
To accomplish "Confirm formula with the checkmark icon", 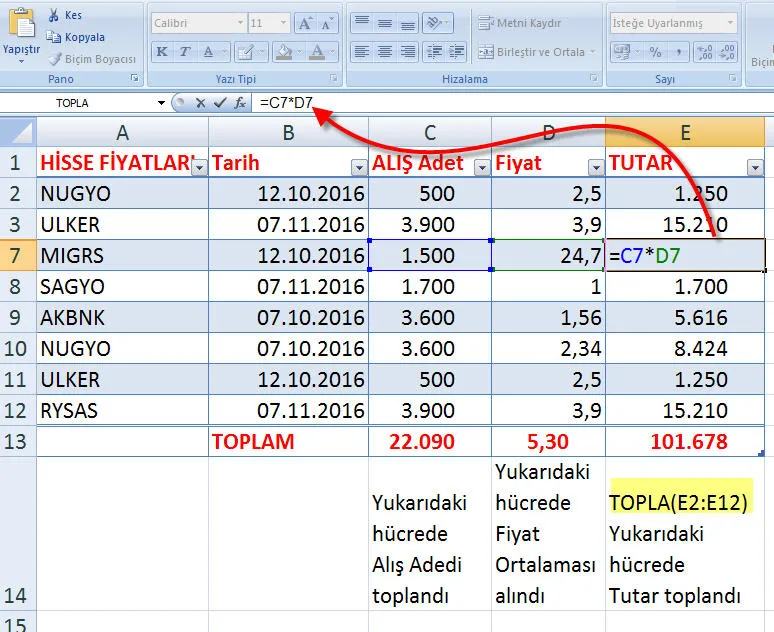I will [x=220, y=102].
